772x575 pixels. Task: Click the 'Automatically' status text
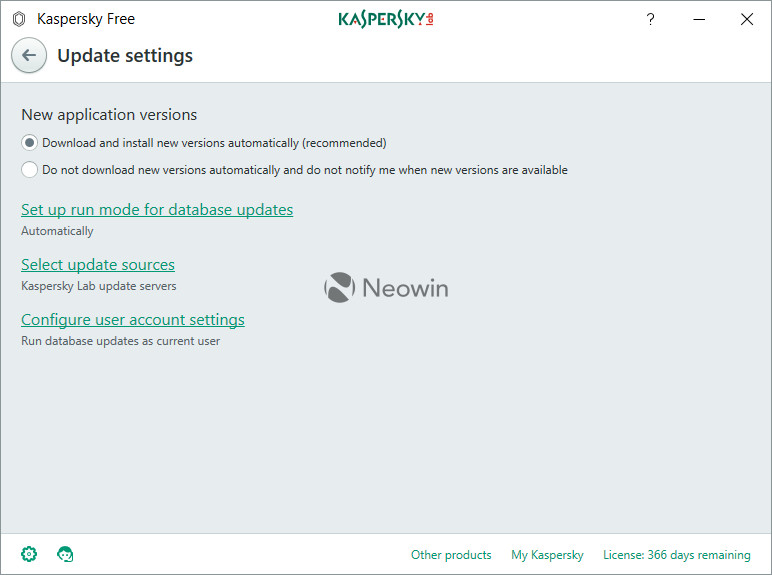point(57,231)
